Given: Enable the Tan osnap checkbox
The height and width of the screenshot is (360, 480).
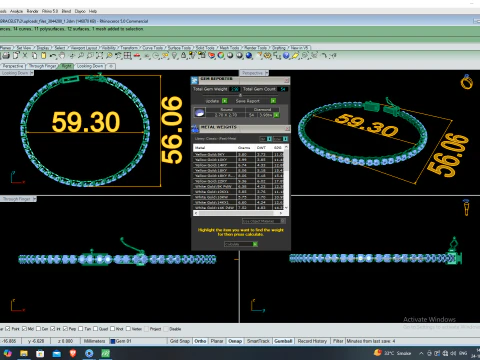Looking at the screenshot, I should (80, 329).
